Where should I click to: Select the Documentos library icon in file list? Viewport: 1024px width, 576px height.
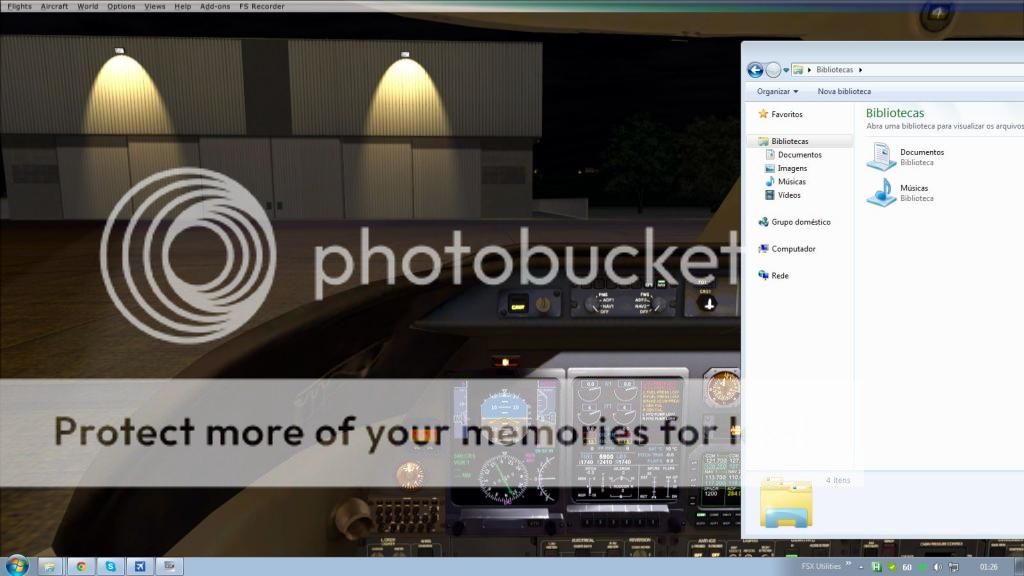point(881,157)
